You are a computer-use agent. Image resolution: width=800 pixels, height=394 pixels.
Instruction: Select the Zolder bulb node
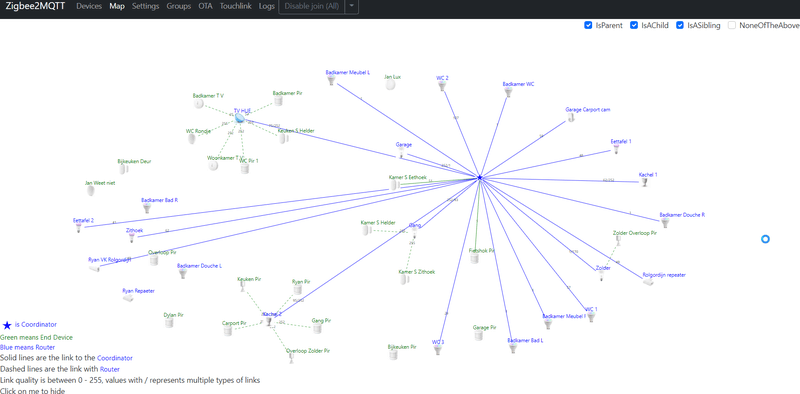point(601,276)
